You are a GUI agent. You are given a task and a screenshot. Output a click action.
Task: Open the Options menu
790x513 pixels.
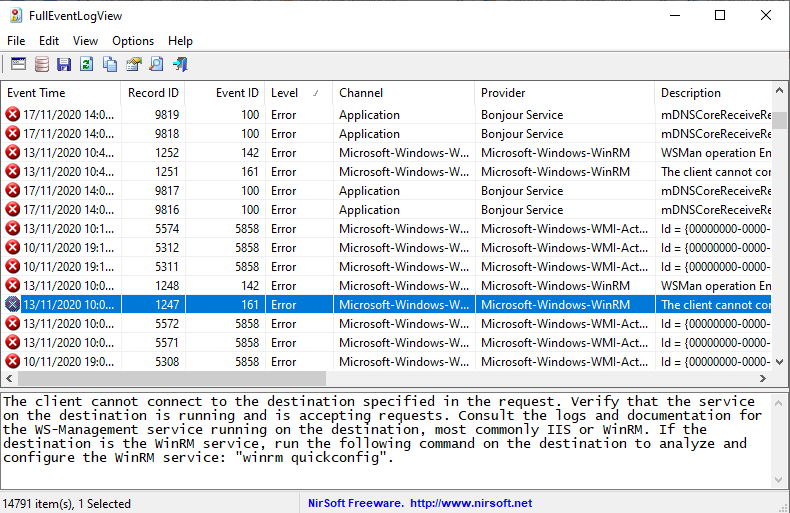click(x=133, y=41)
